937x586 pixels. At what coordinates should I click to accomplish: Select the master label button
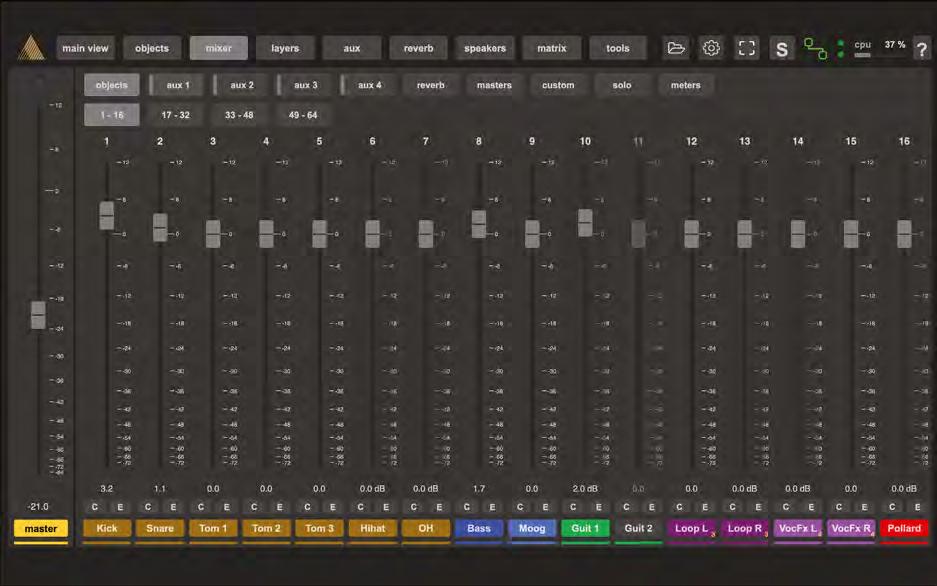(x=41, y=529)
